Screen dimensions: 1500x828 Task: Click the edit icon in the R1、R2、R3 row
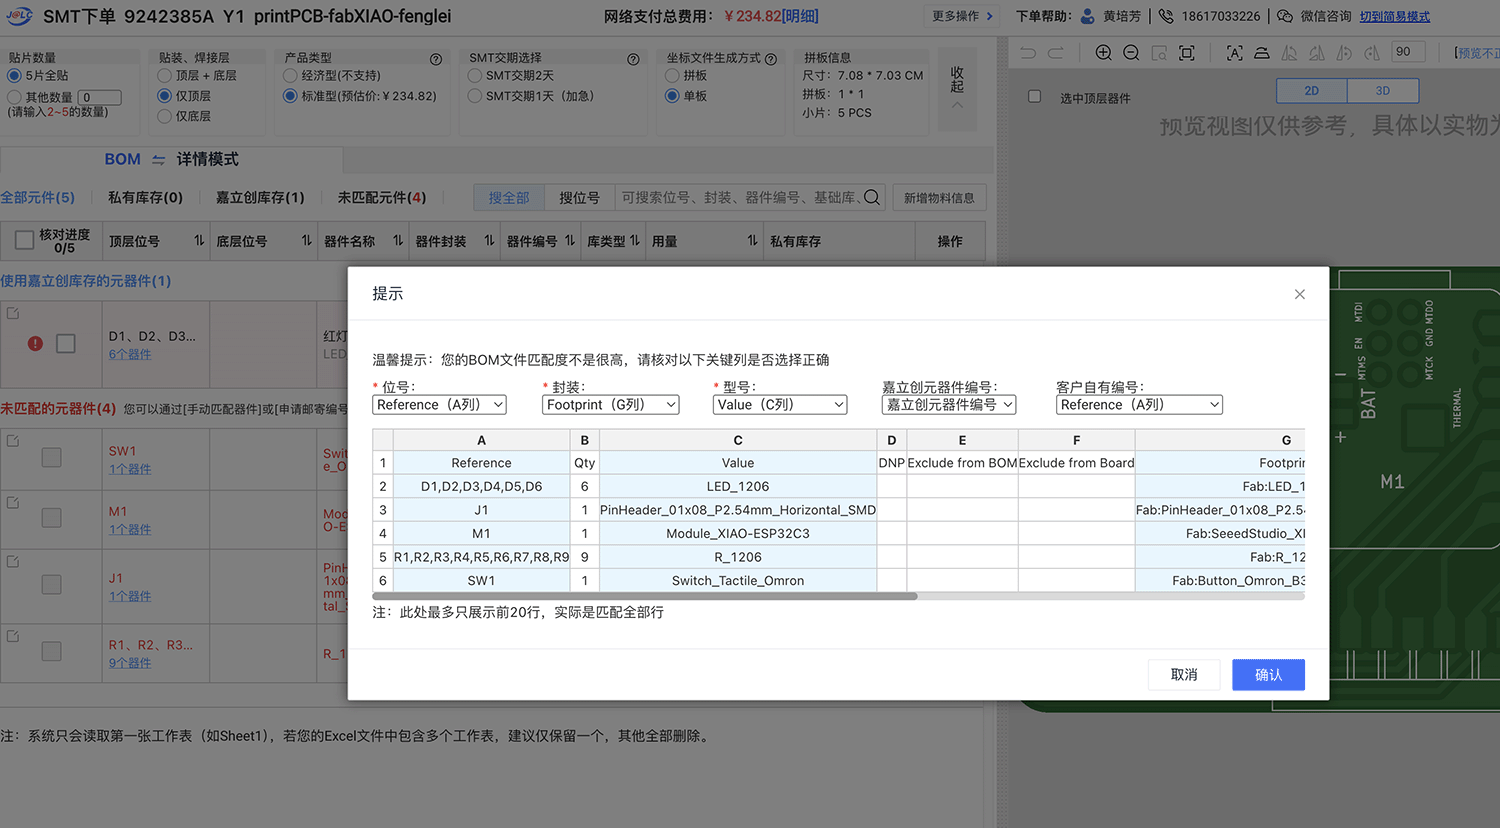pyautogui.click(x=13, y=635)
